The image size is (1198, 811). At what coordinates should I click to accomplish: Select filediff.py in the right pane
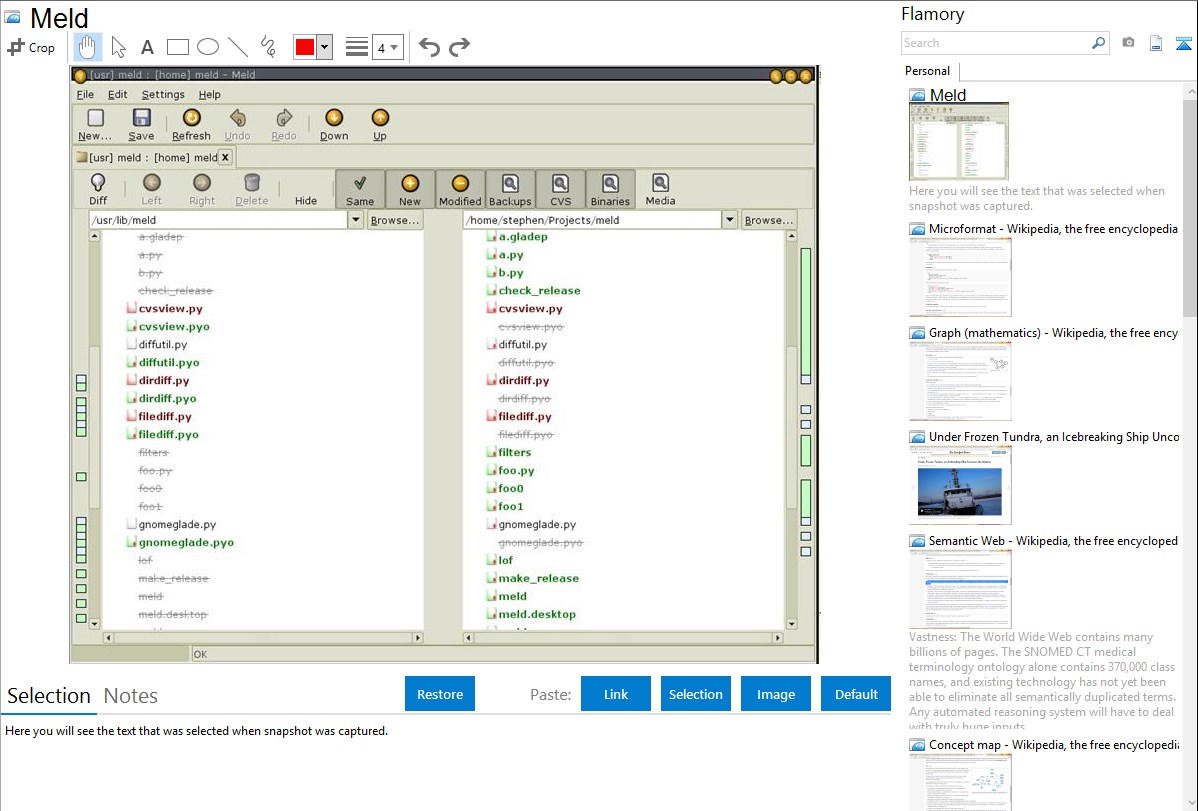click(525, 417)
